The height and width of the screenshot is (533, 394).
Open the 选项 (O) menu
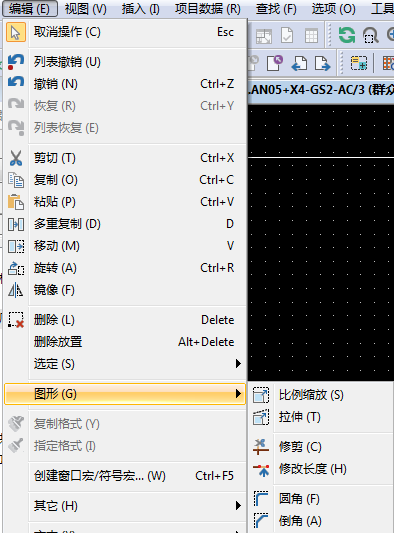[x=333, y=8]
